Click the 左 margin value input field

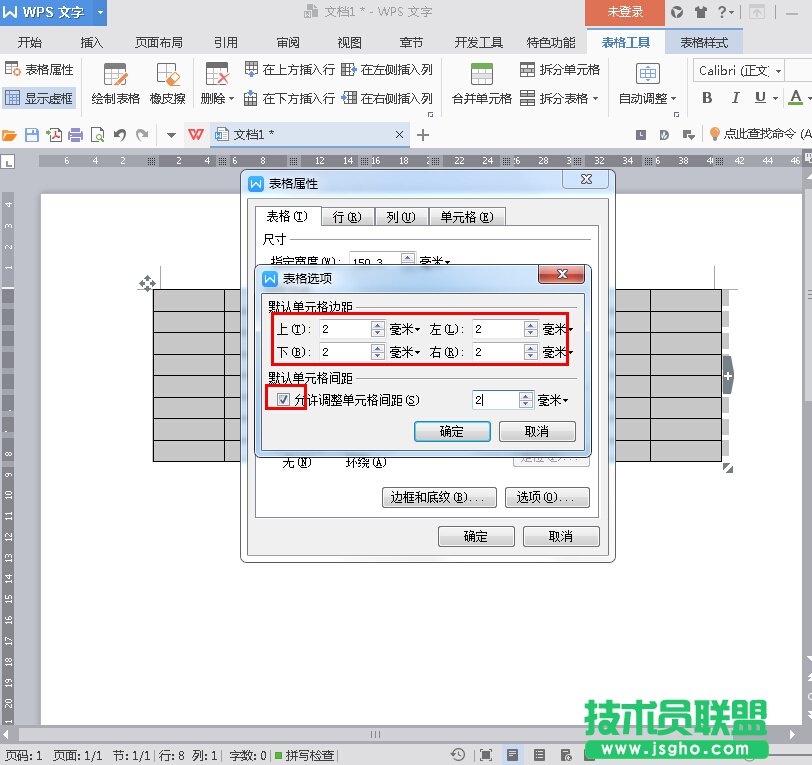click(x=495, y=328)
